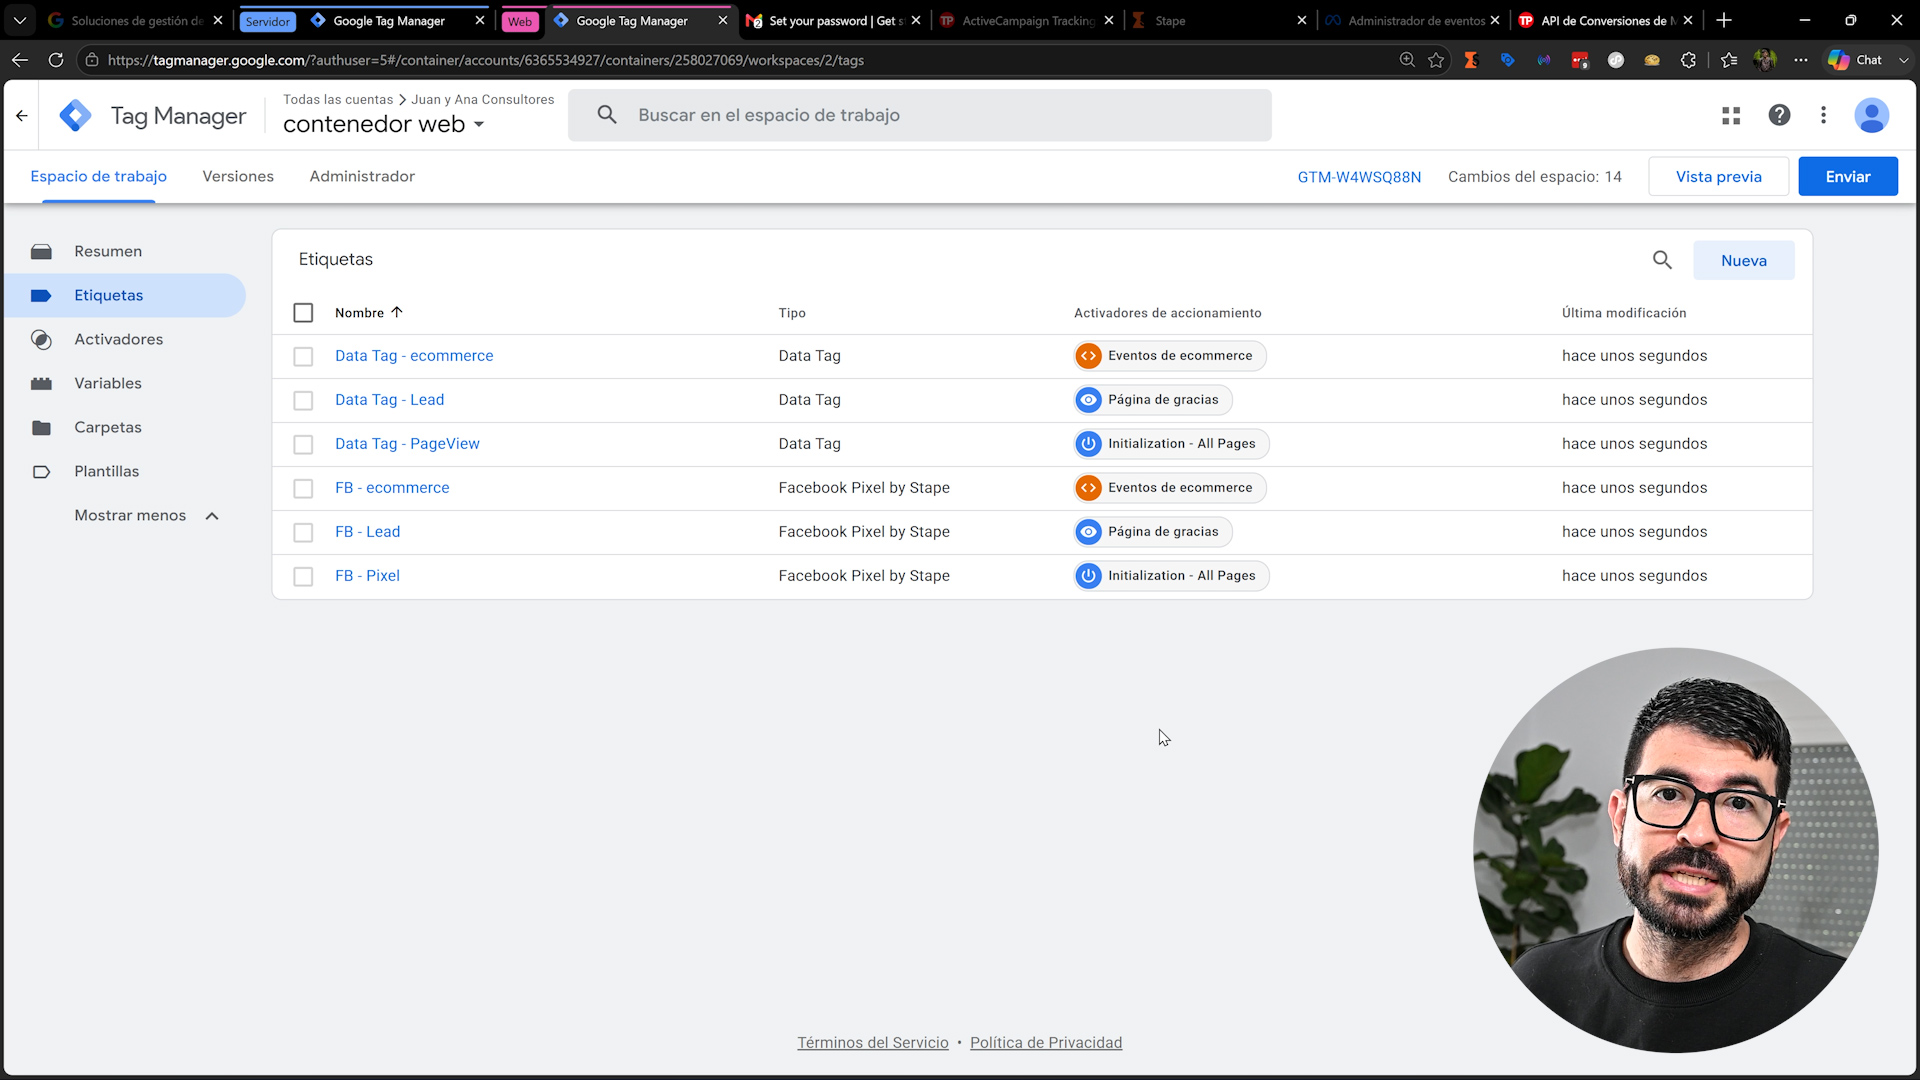Click the browser address bar URL

486,60
